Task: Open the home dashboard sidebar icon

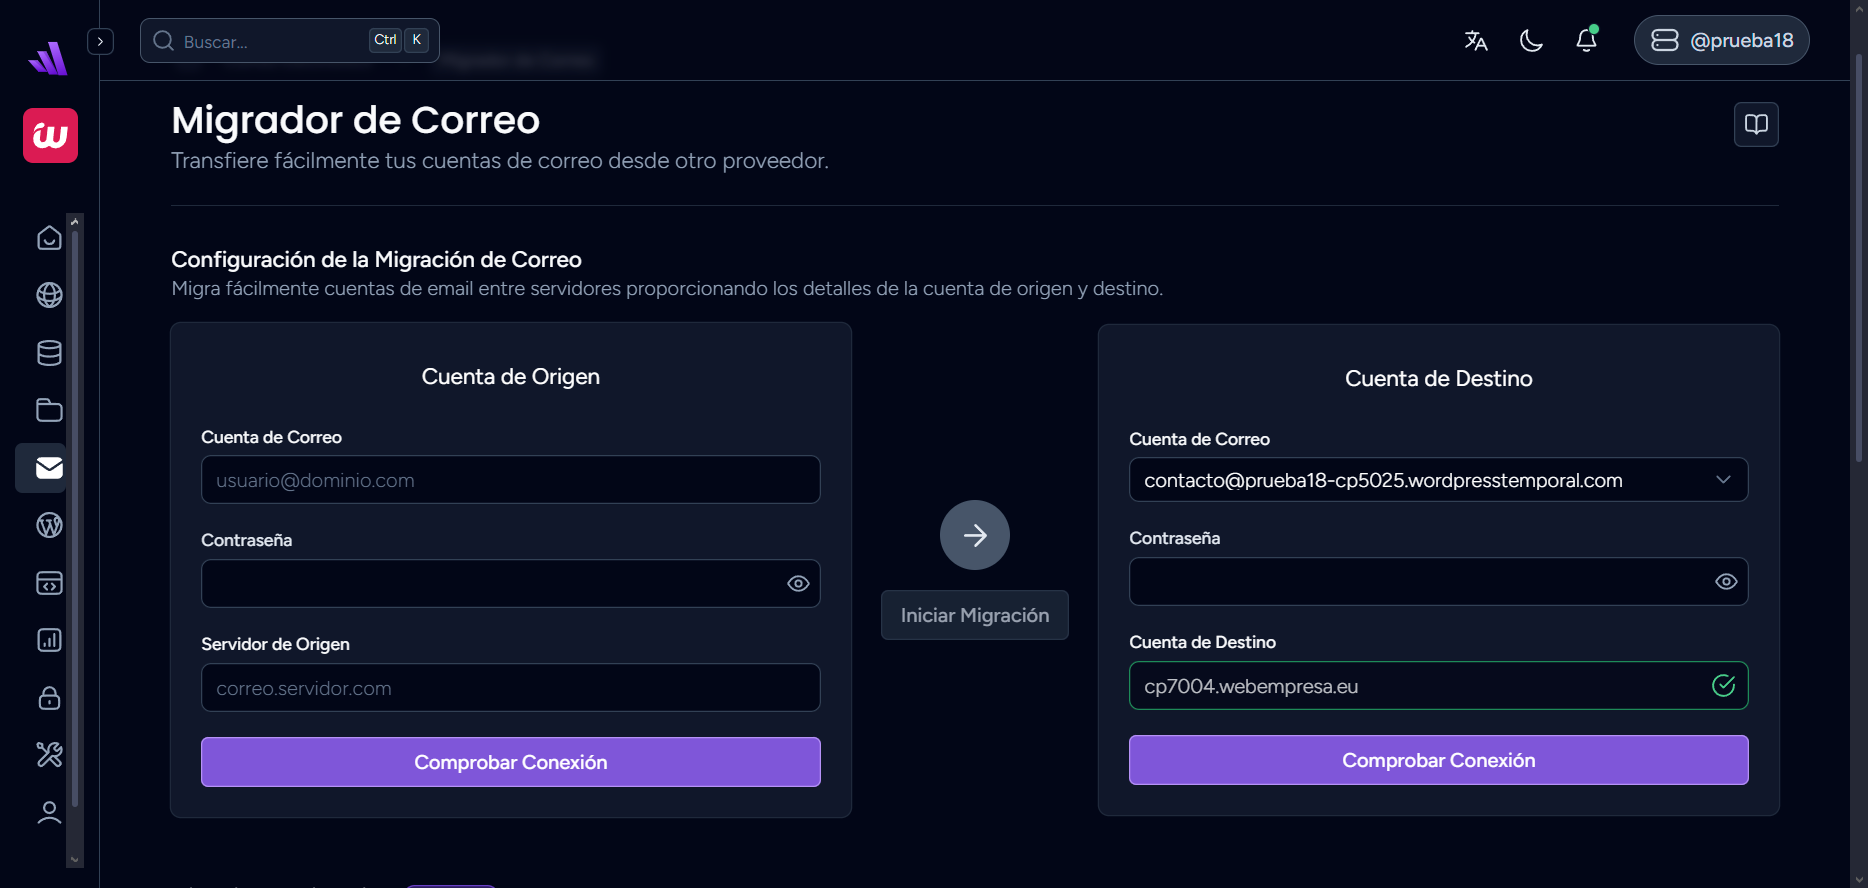Action: pyautogui.click(x=49, y=238)
